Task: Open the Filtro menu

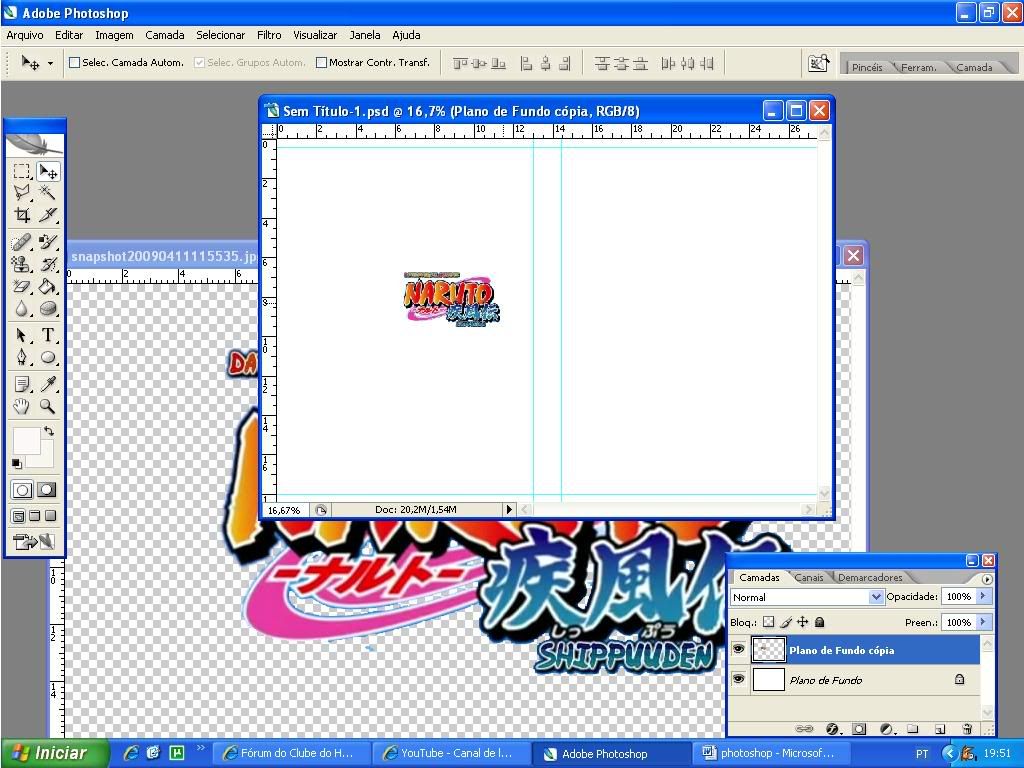Action: [269, 35]
